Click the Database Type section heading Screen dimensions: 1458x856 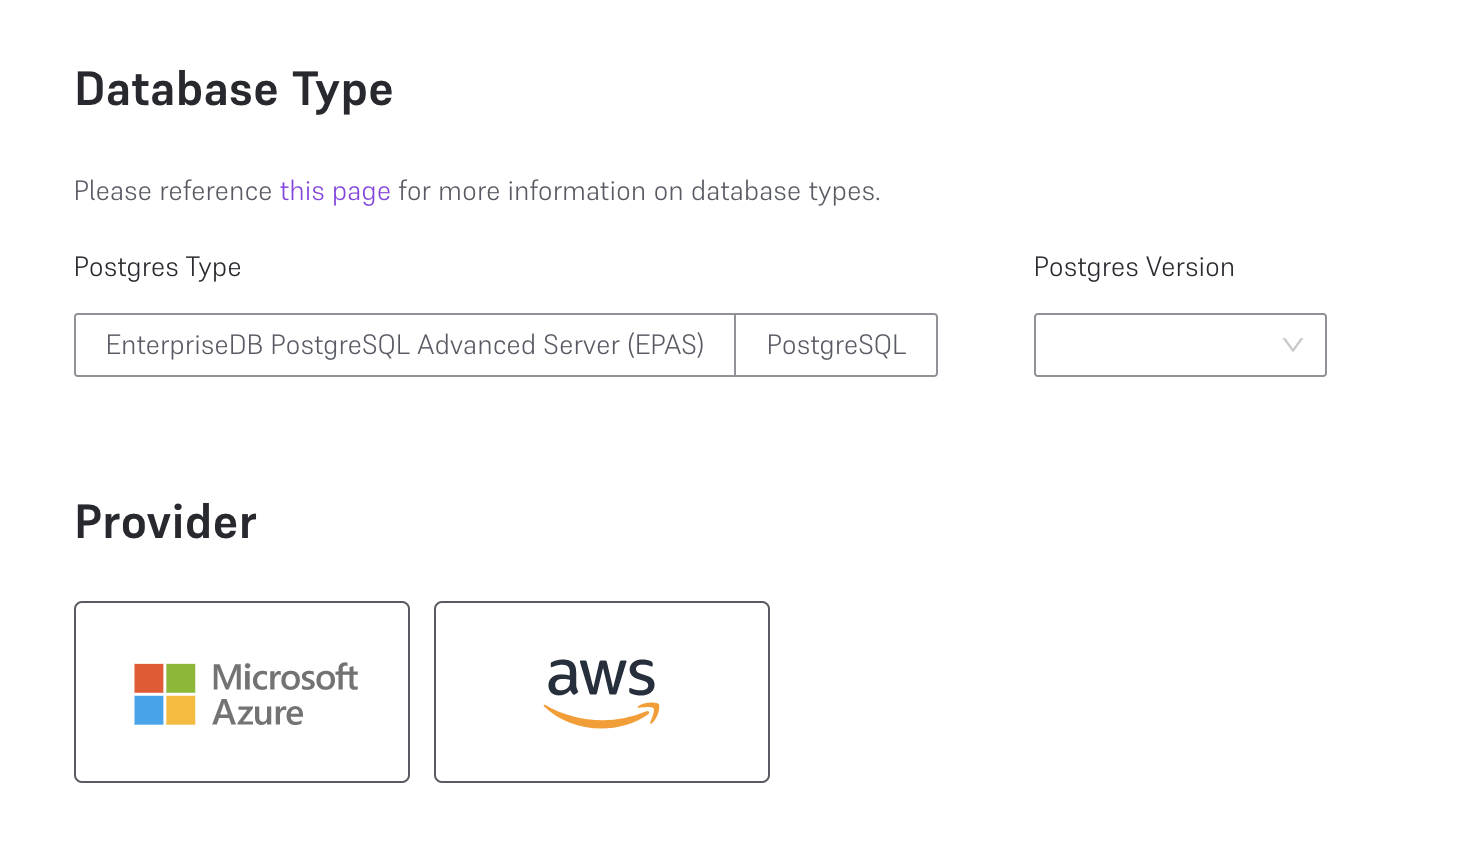click(234, 90)
